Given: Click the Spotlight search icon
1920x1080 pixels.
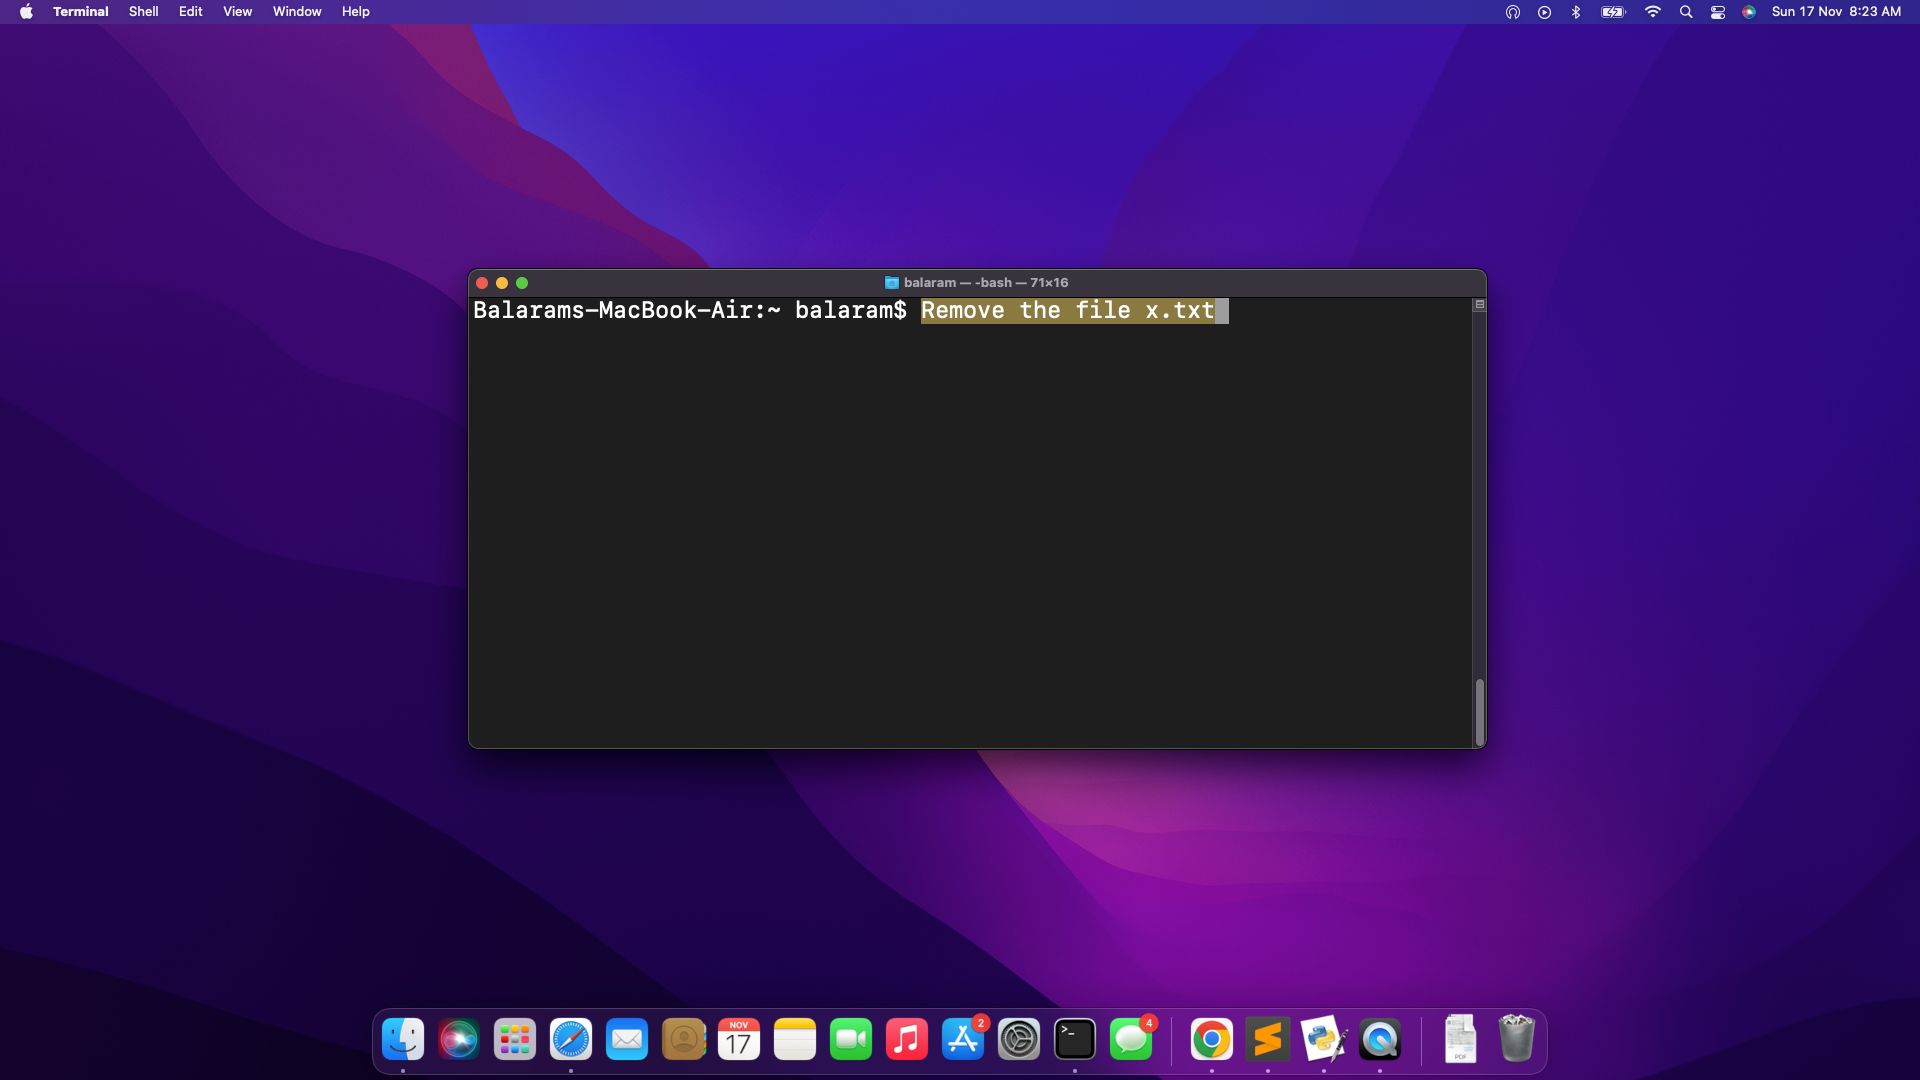Looking at the screenshot, I should [x=1686, y=12].
